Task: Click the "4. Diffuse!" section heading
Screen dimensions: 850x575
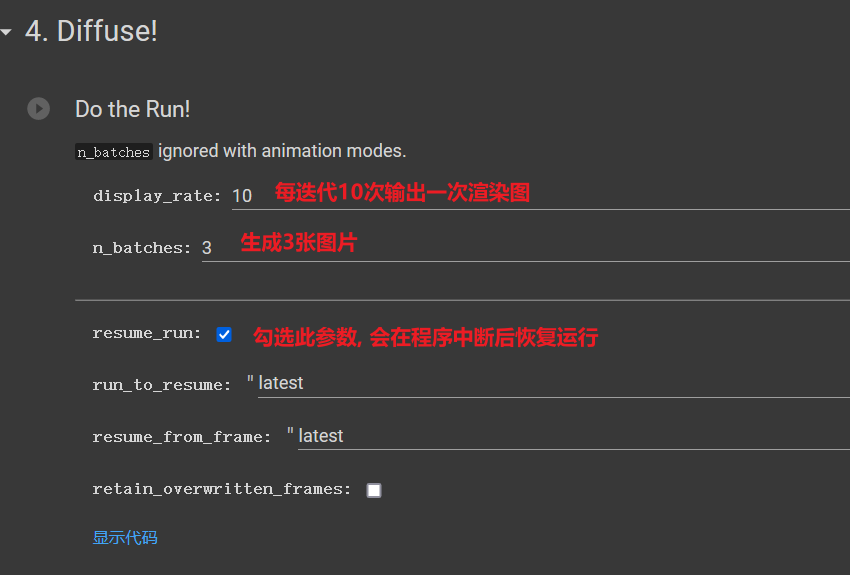Action: (91, 31)
